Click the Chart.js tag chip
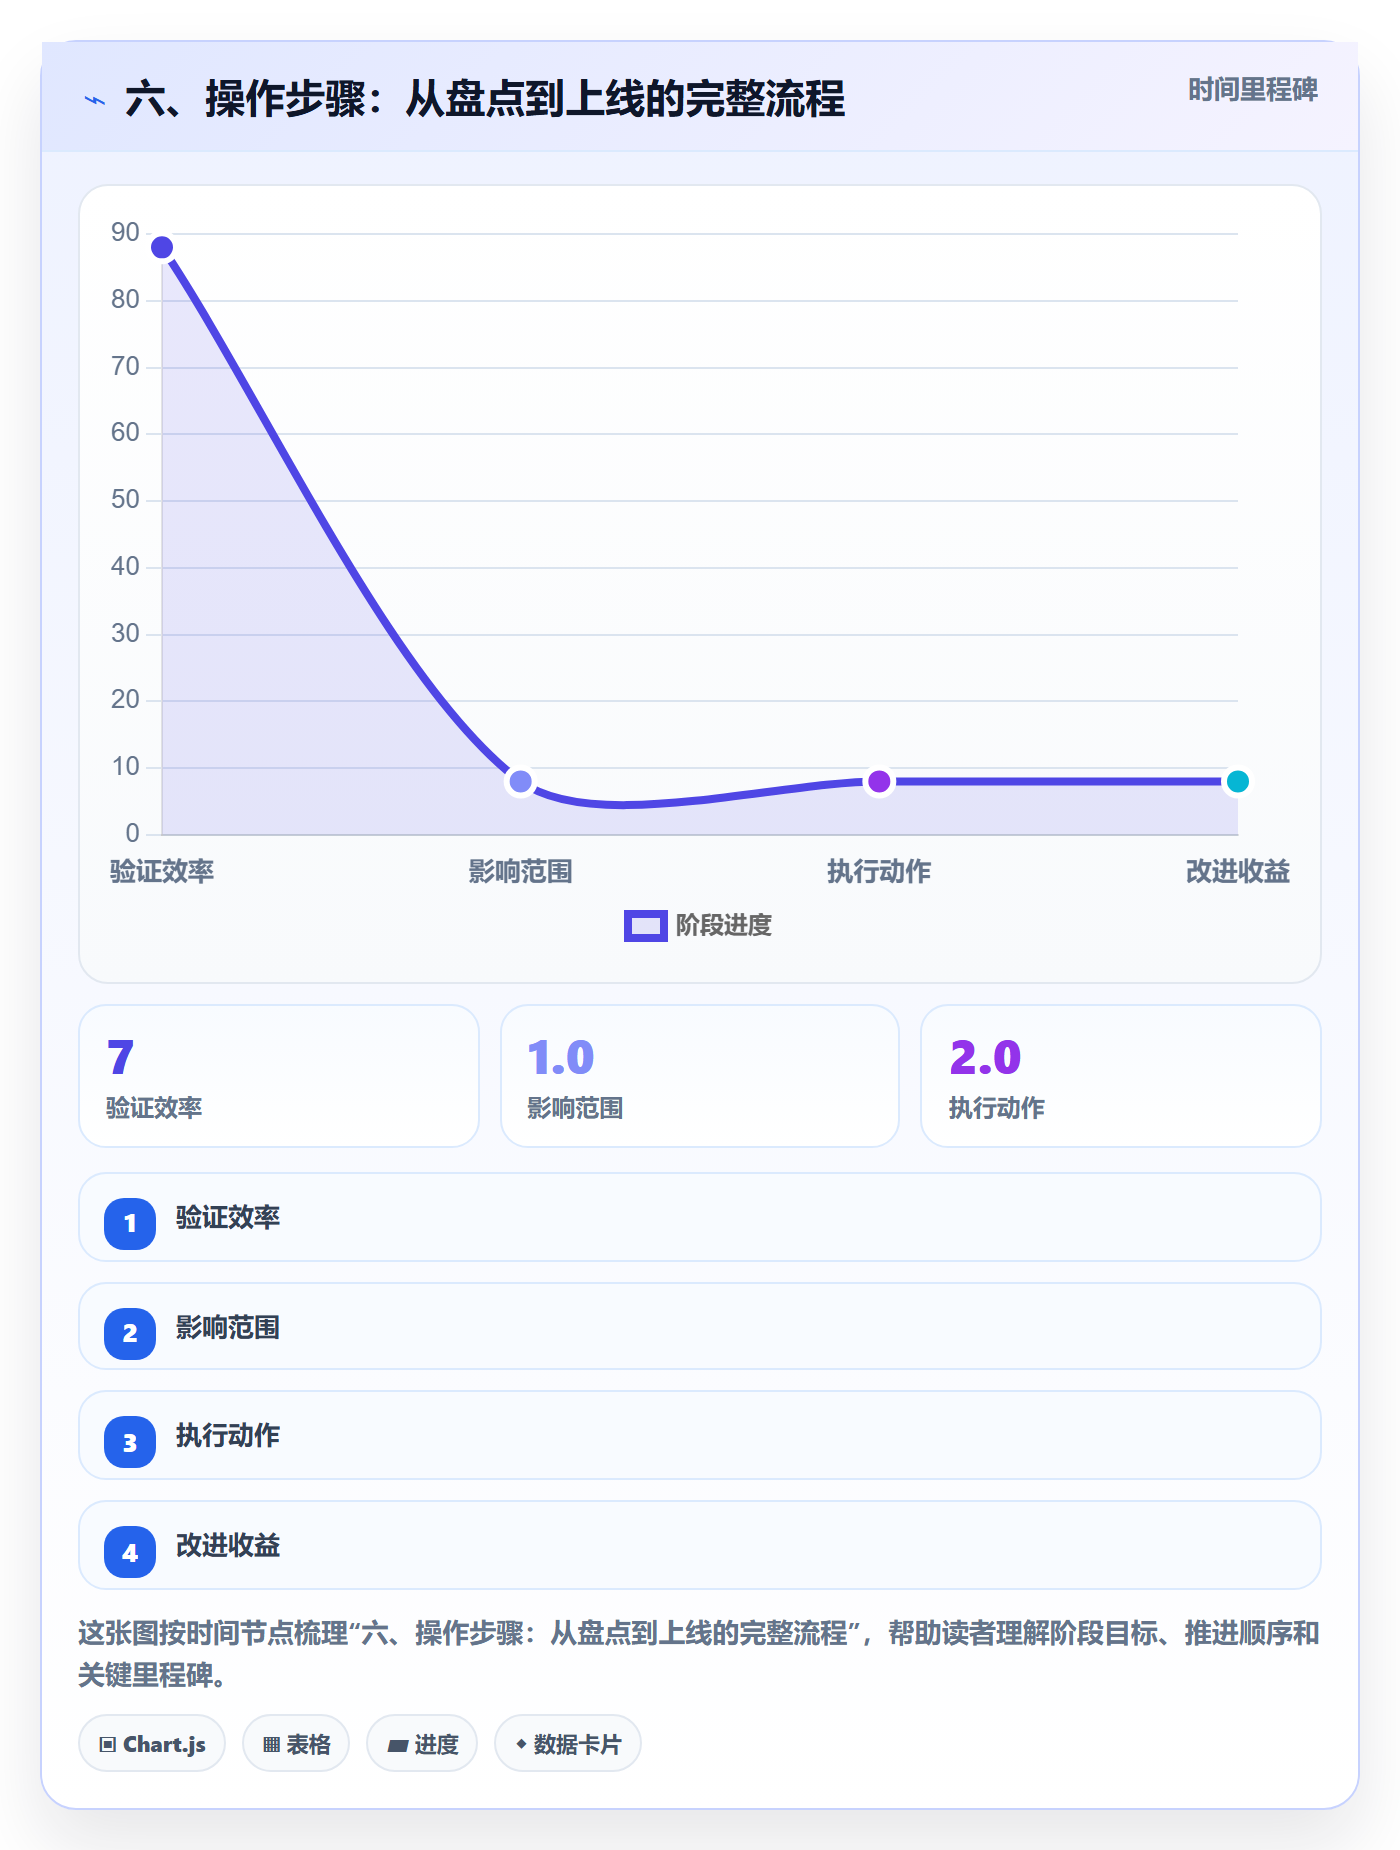This screenshot has width=1400, height=1850. (152, 1744)
